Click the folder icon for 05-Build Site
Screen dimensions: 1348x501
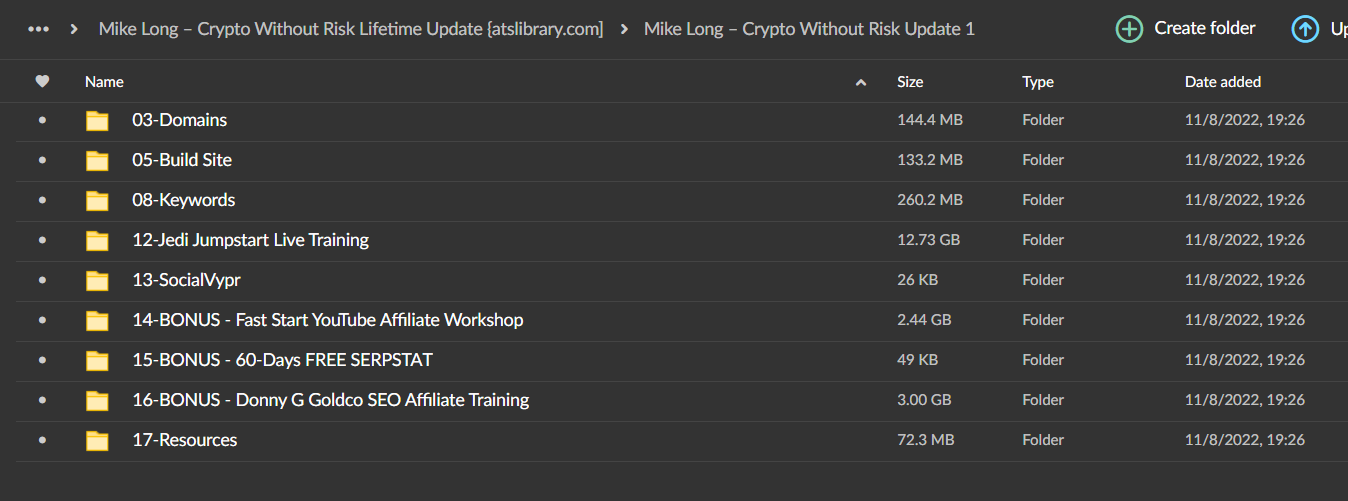point(97,161)
